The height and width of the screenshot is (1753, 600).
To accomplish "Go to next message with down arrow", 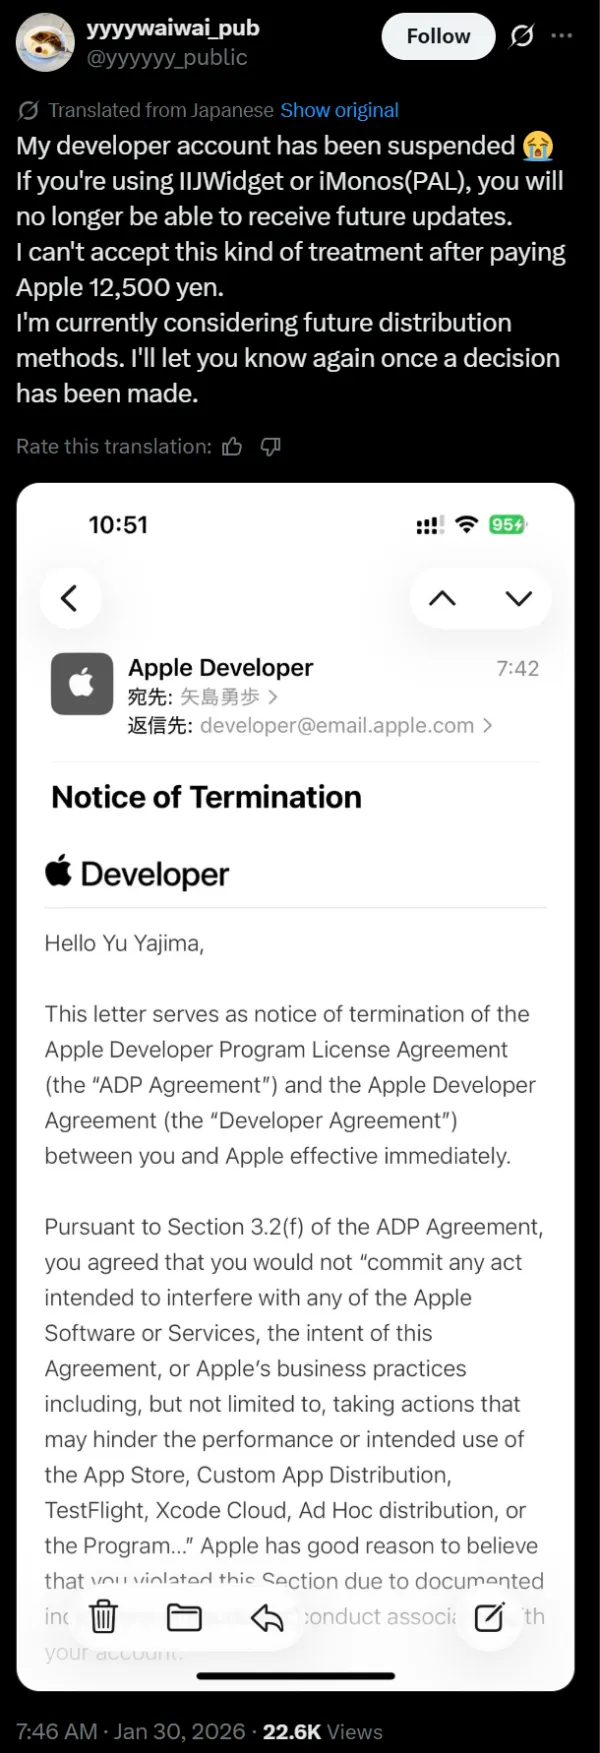I will 518,598.
